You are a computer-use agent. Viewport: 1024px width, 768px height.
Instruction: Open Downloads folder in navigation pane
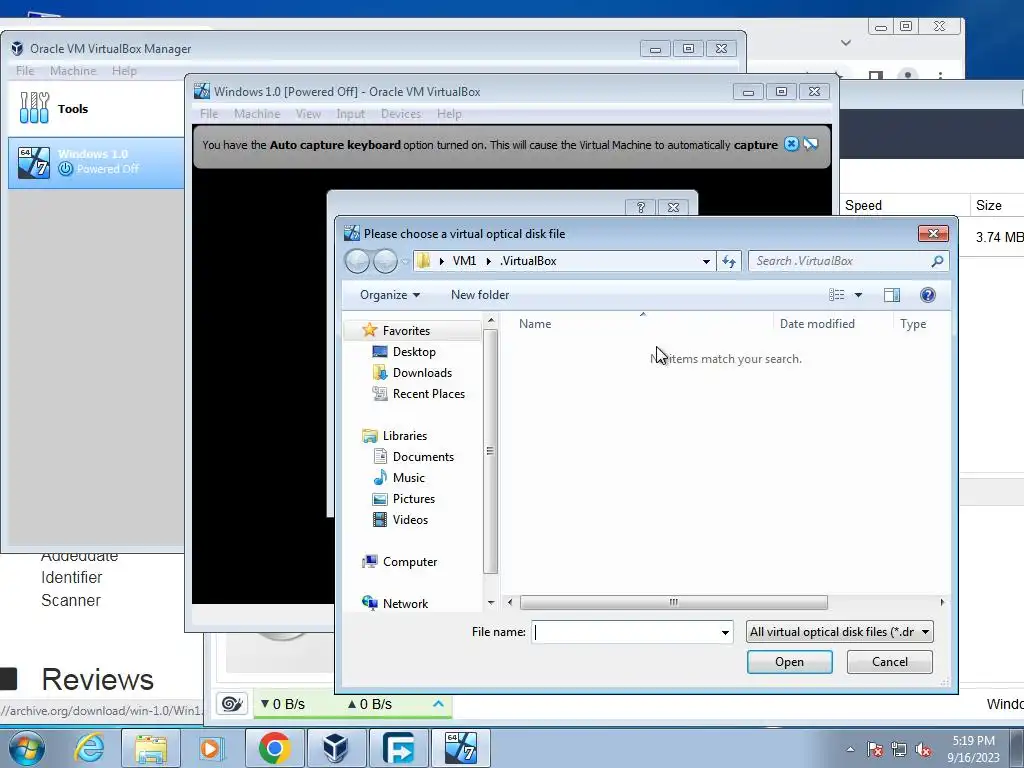422,372
